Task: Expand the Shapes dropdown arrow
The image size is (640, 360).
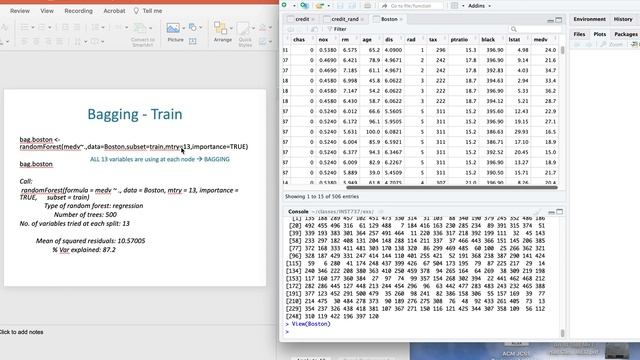Action: click(x=200, y=27)
